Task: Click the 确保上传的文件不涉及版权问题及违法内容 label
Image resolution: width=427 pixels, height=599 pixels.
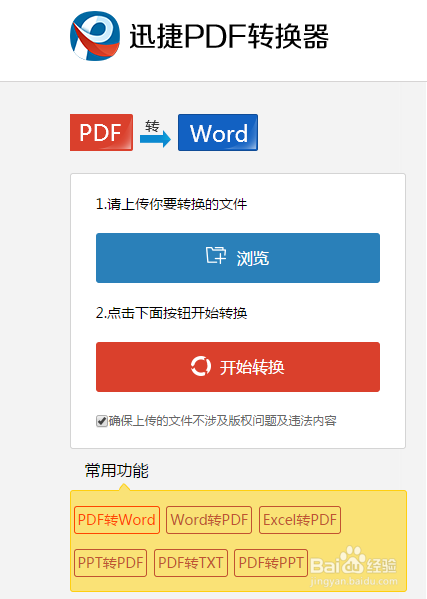Action: (x=222, y=421)
